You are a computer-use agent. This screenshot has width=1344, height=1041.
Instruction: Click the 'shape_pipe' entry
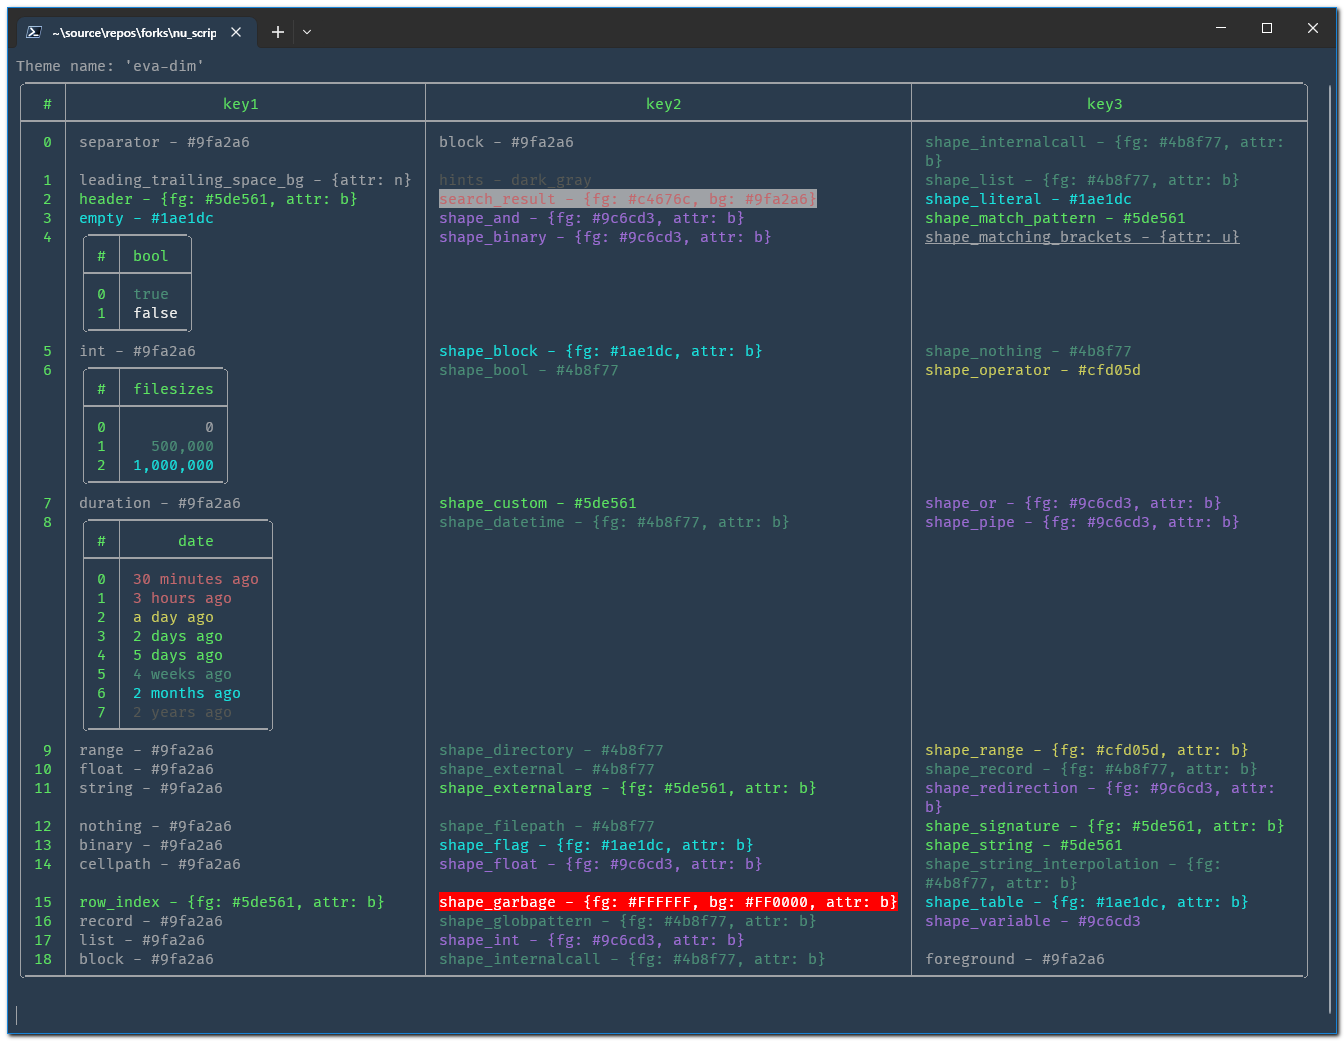point(1082,522)
